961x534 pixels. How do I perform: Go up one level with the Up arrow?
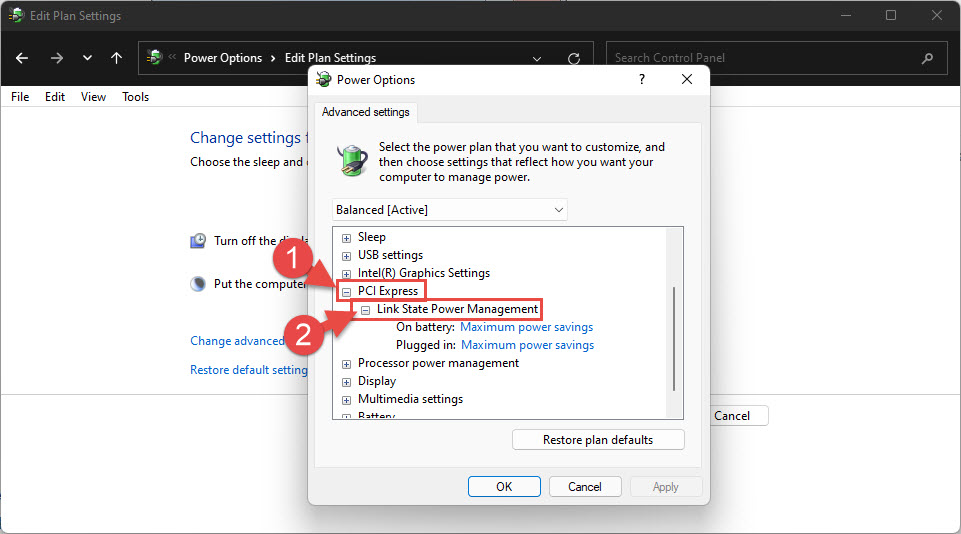[117, 58]
